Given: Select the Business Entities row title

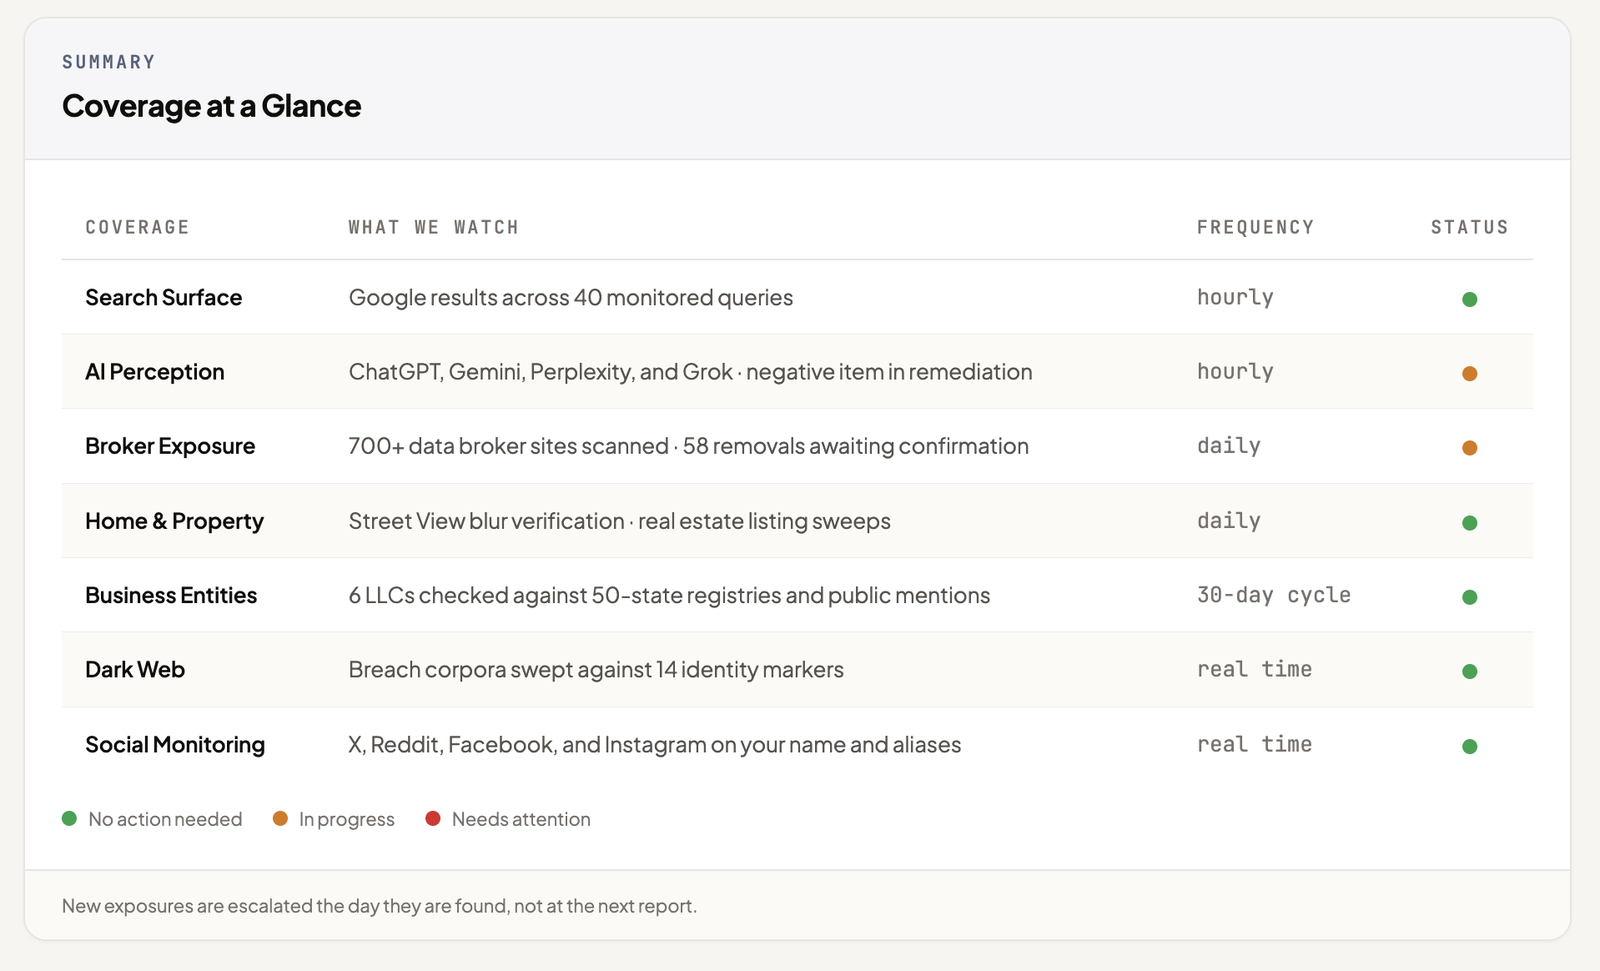Looking at the screenshot, I should (171, 595).
